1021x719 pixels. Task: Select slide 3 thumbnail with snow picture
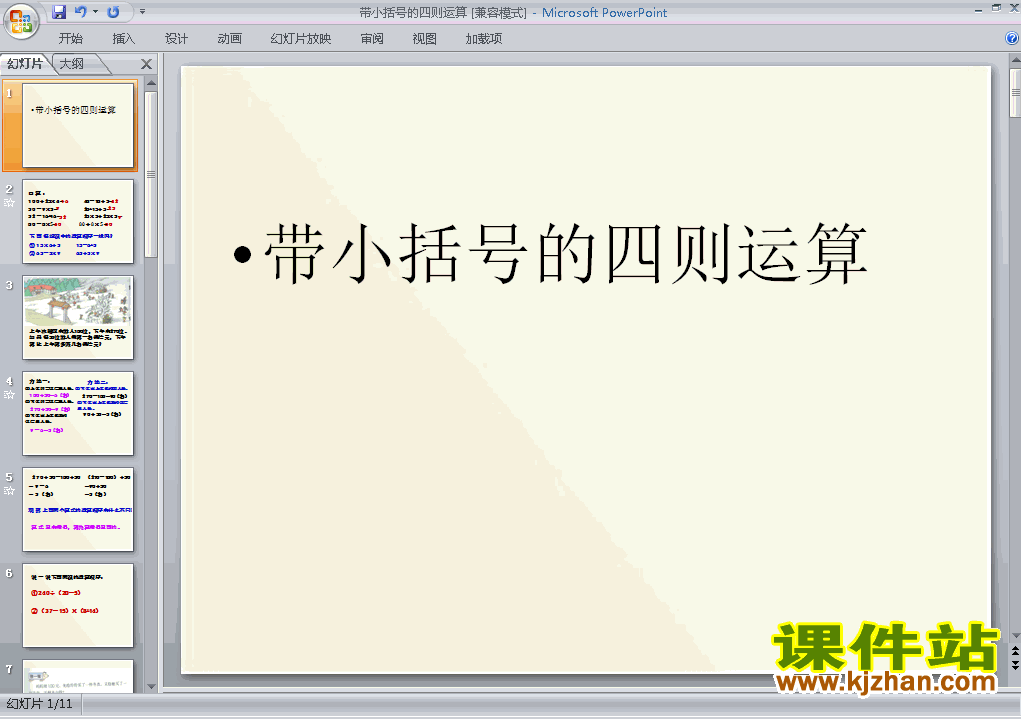pos(78,317)
